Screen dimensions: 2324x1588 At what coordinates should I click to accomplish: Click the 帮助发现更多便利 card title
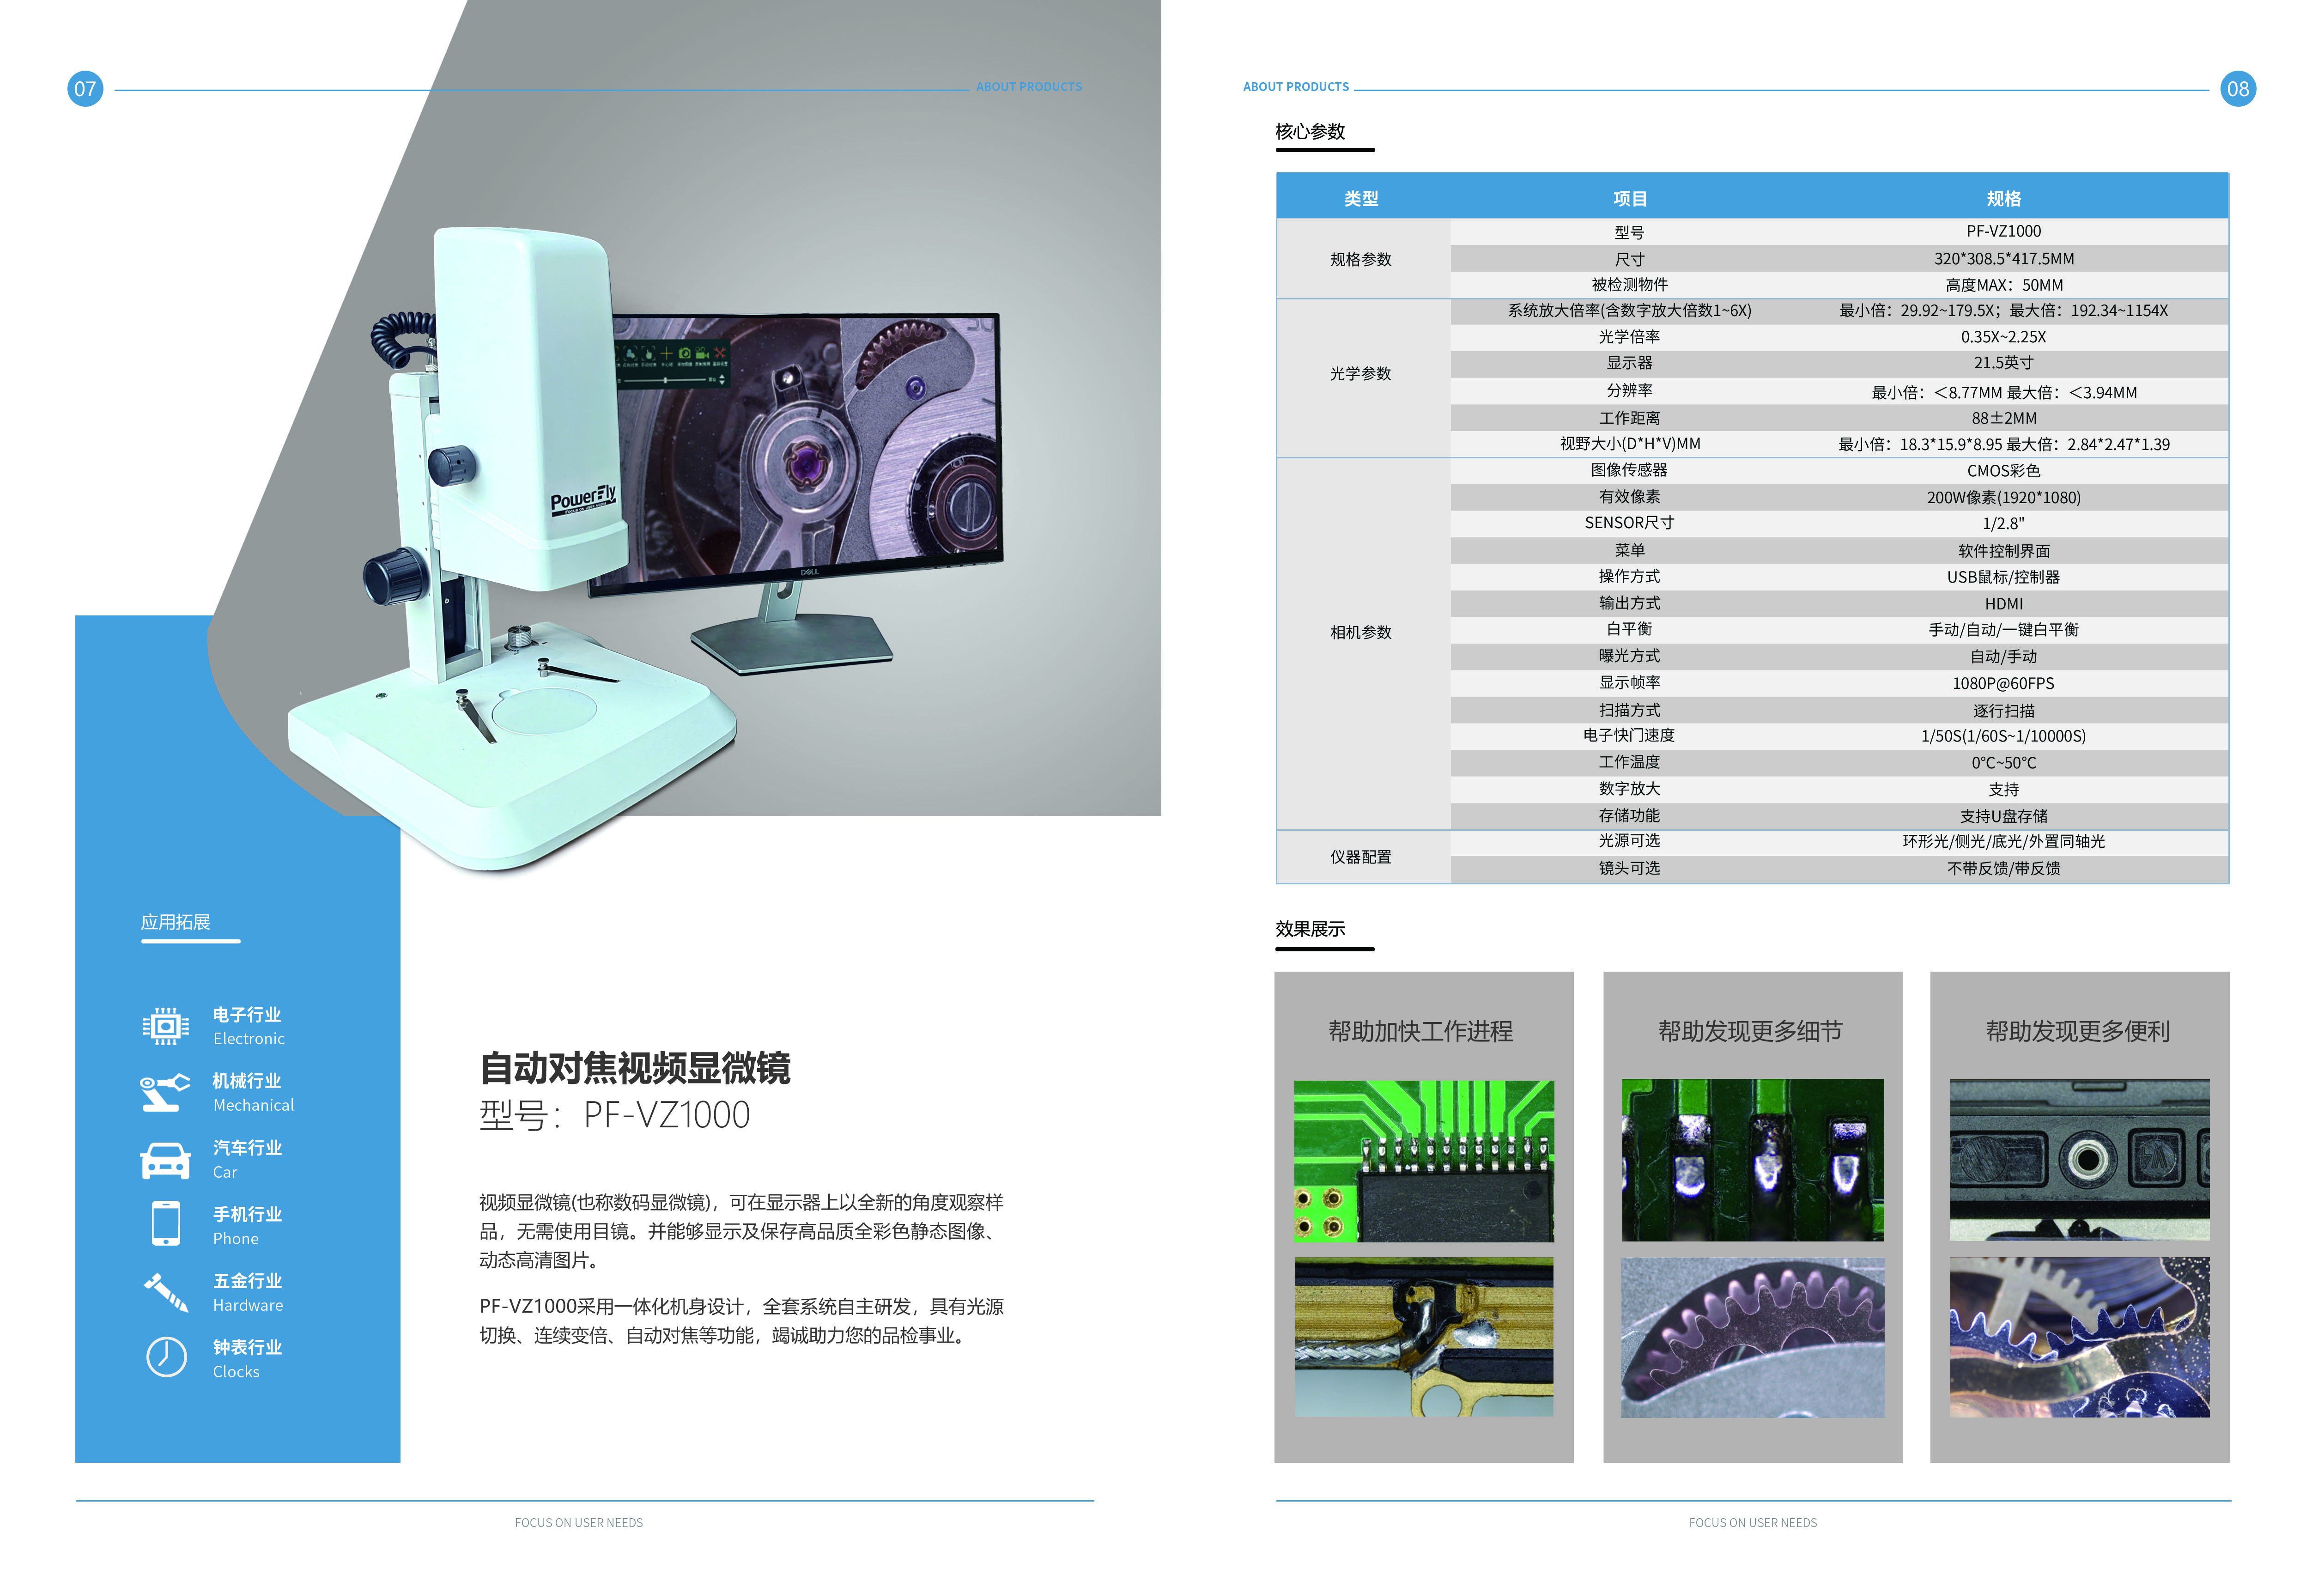click(x=2078, y=1031)
